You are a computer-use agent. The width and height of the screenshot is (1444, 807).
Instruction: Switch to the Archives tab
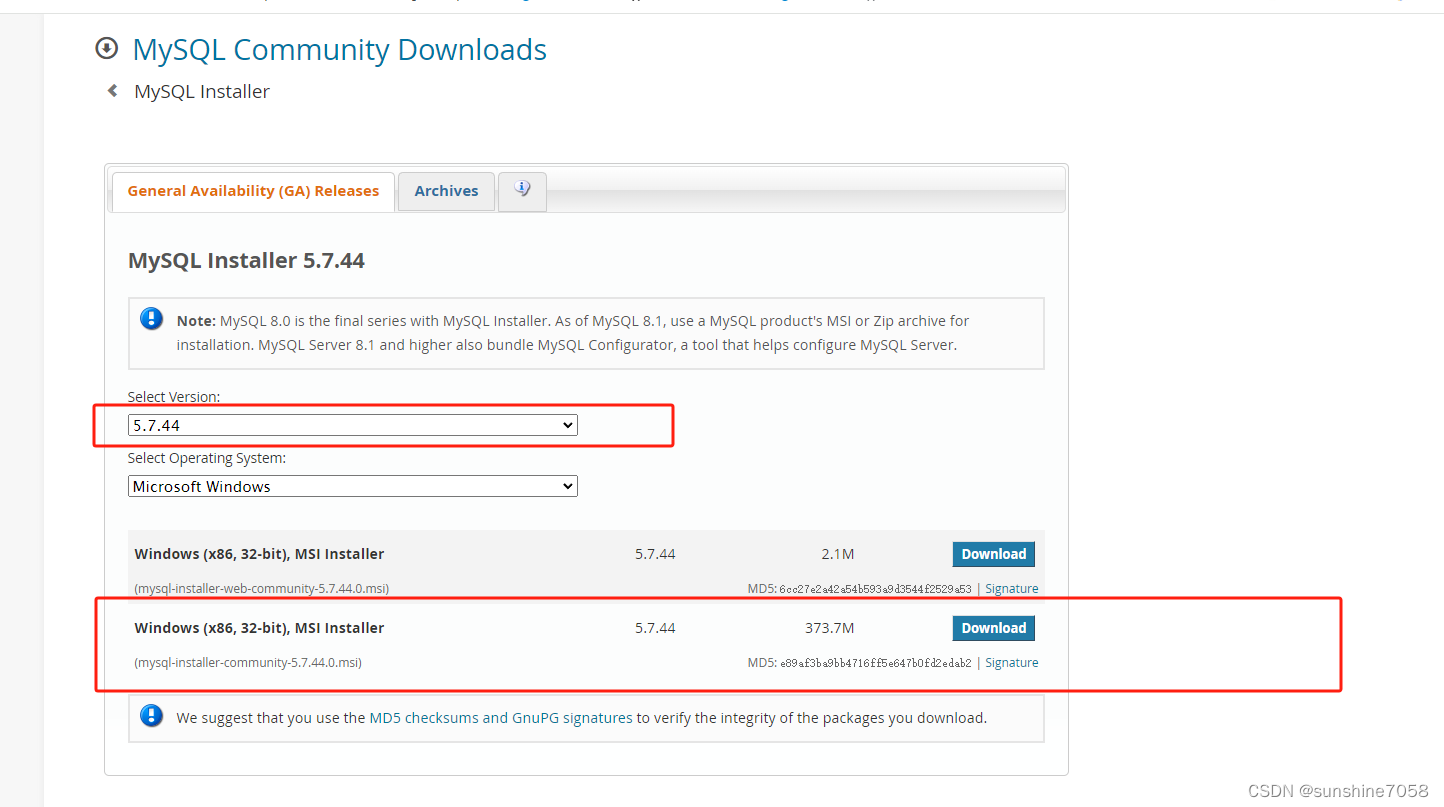tap(446, 190)
